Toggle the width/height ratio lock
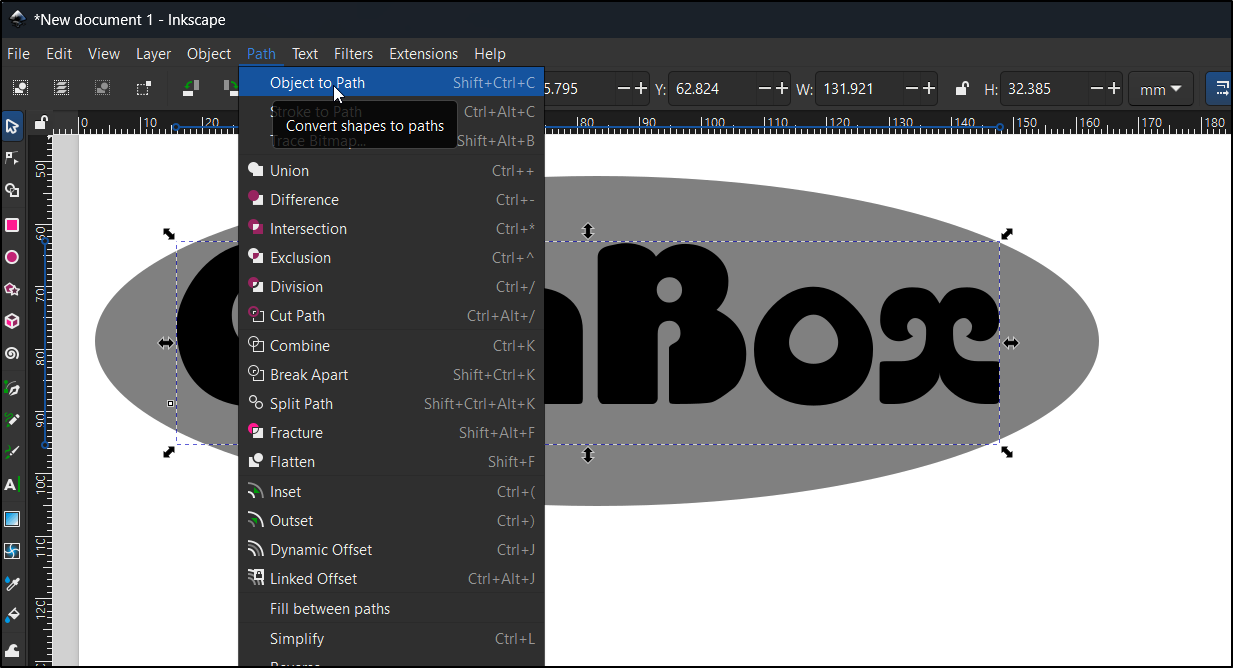Image resolution: width=1233 pixels, height=668 pixels. pos(961,89)
